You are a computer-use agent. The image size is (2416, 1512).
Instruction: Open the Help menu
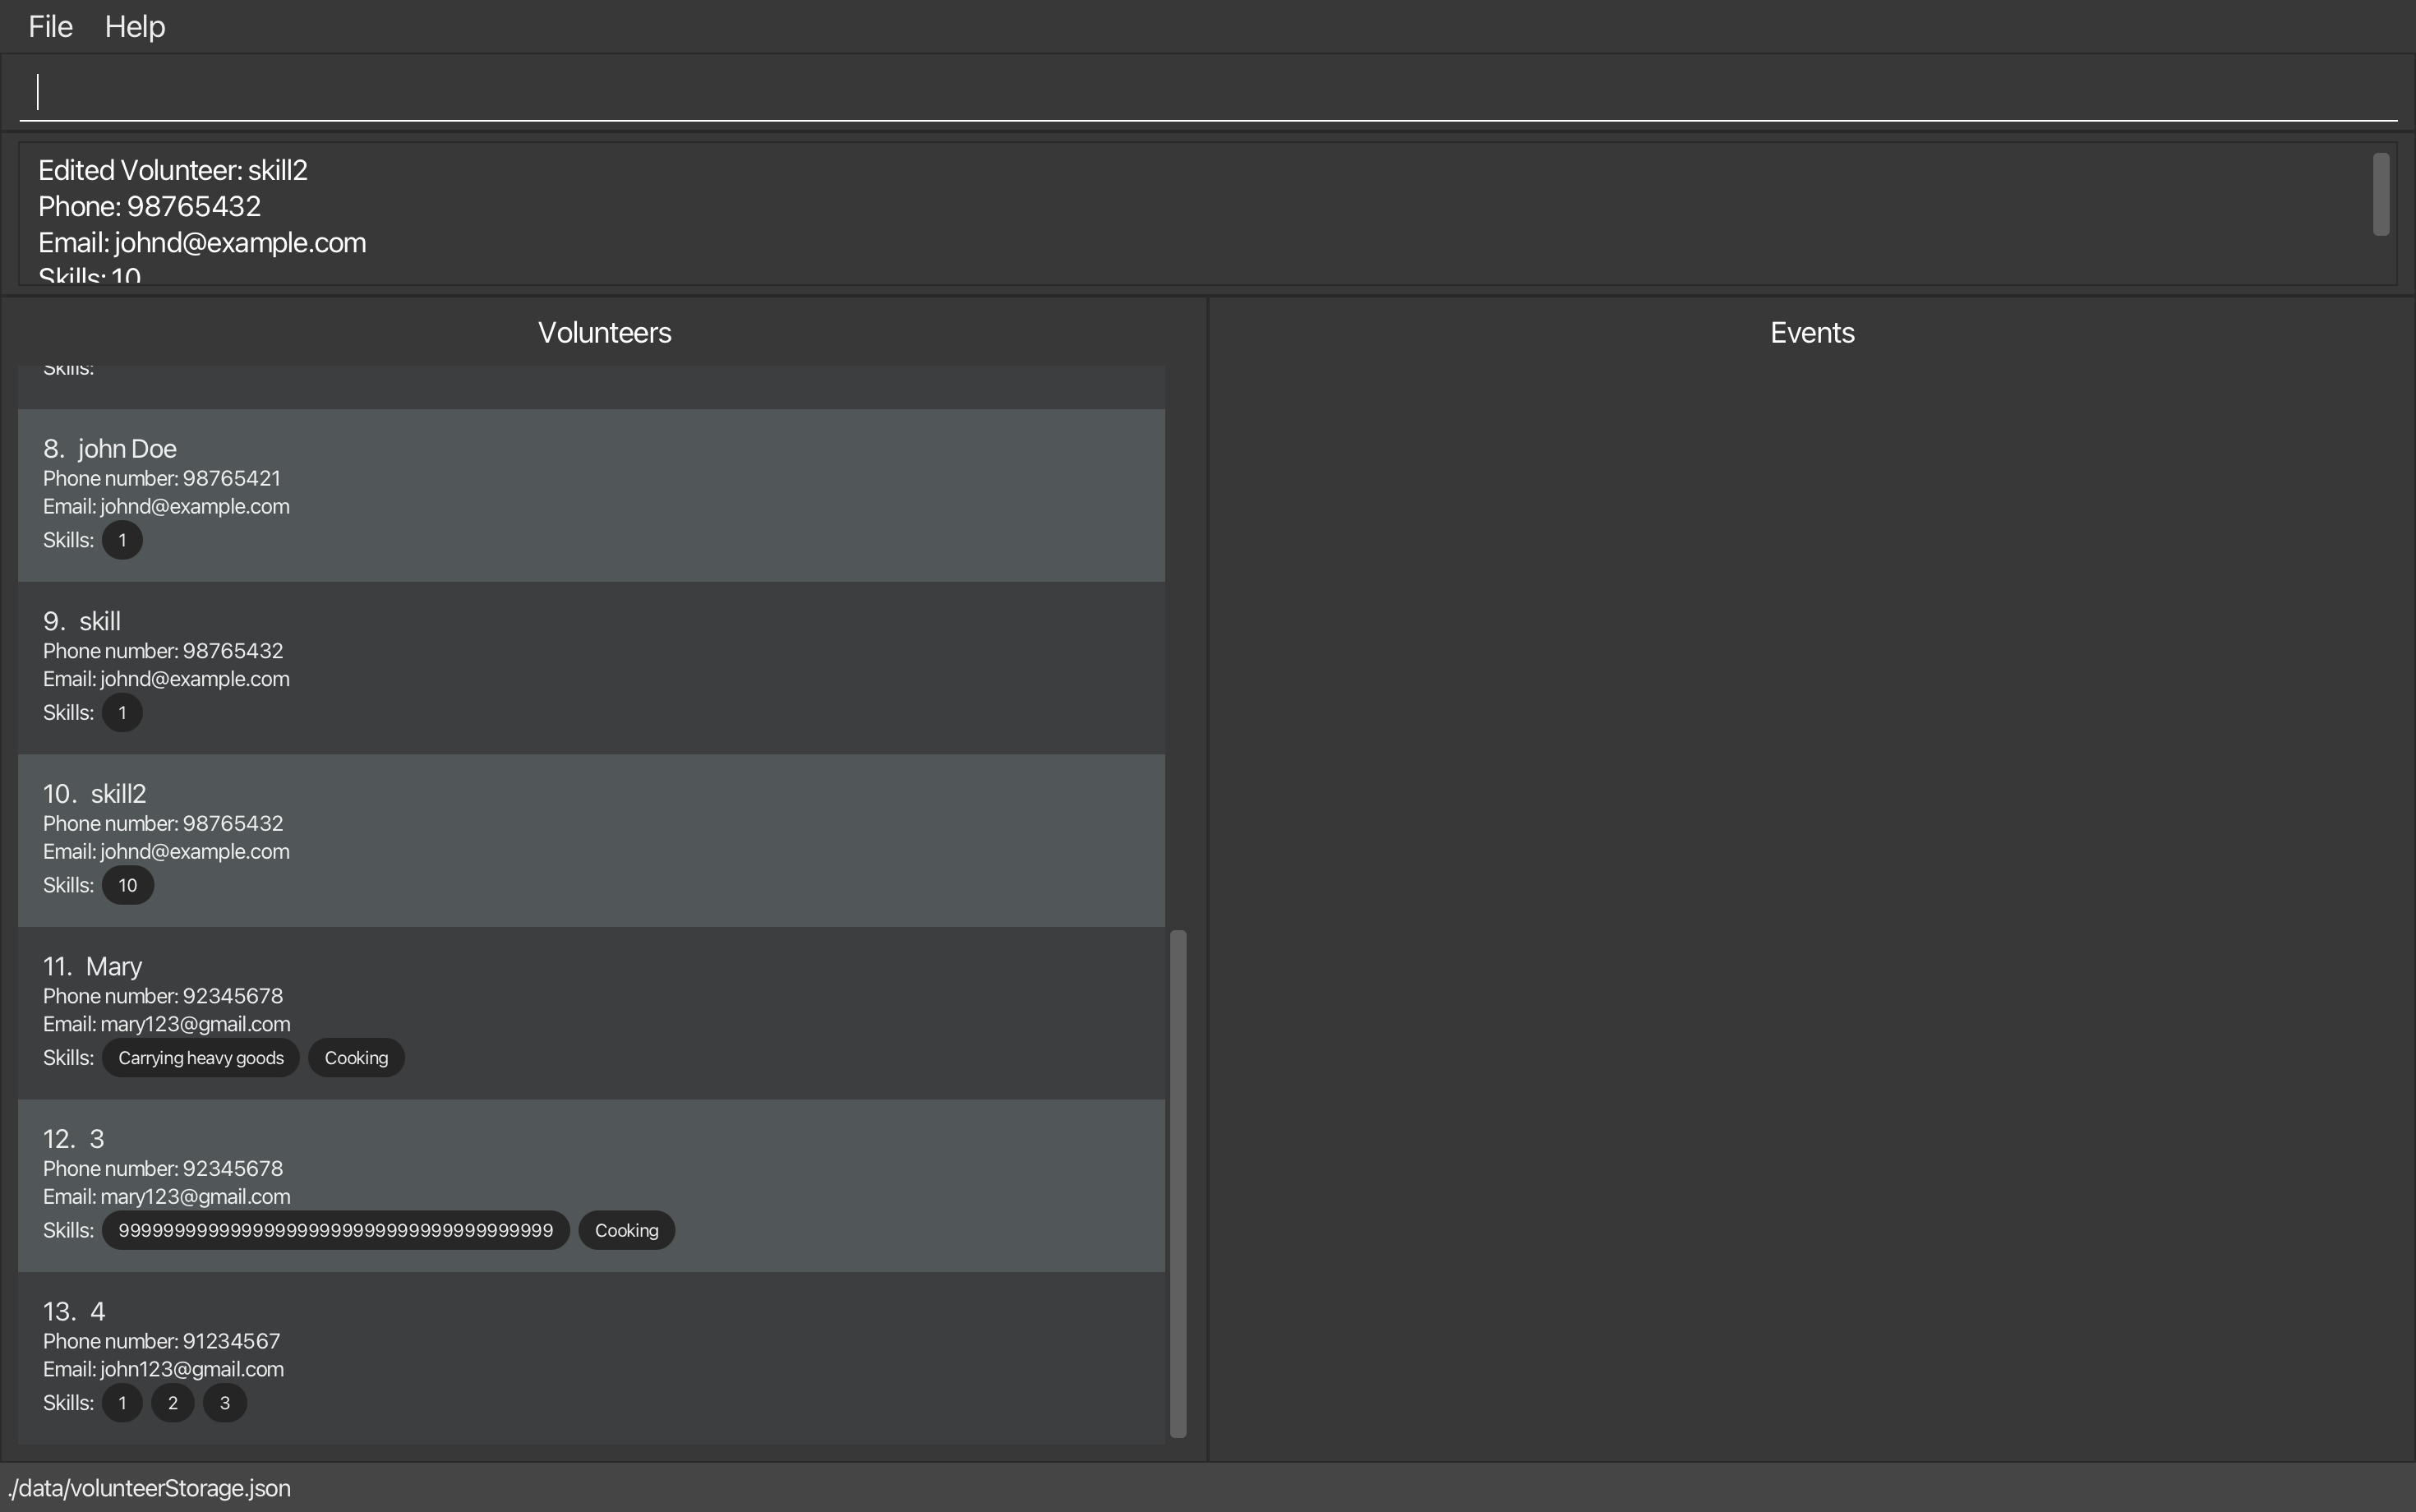click(x=135, y=27)
